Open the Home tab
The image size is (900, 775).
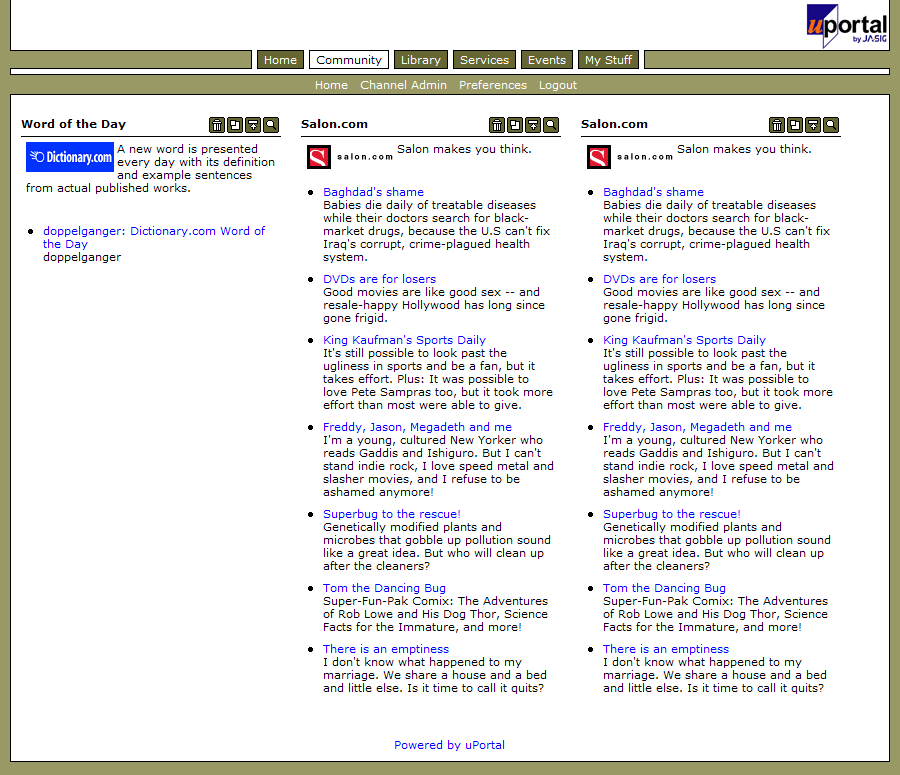pyautogui.click(x=280, y=60)
